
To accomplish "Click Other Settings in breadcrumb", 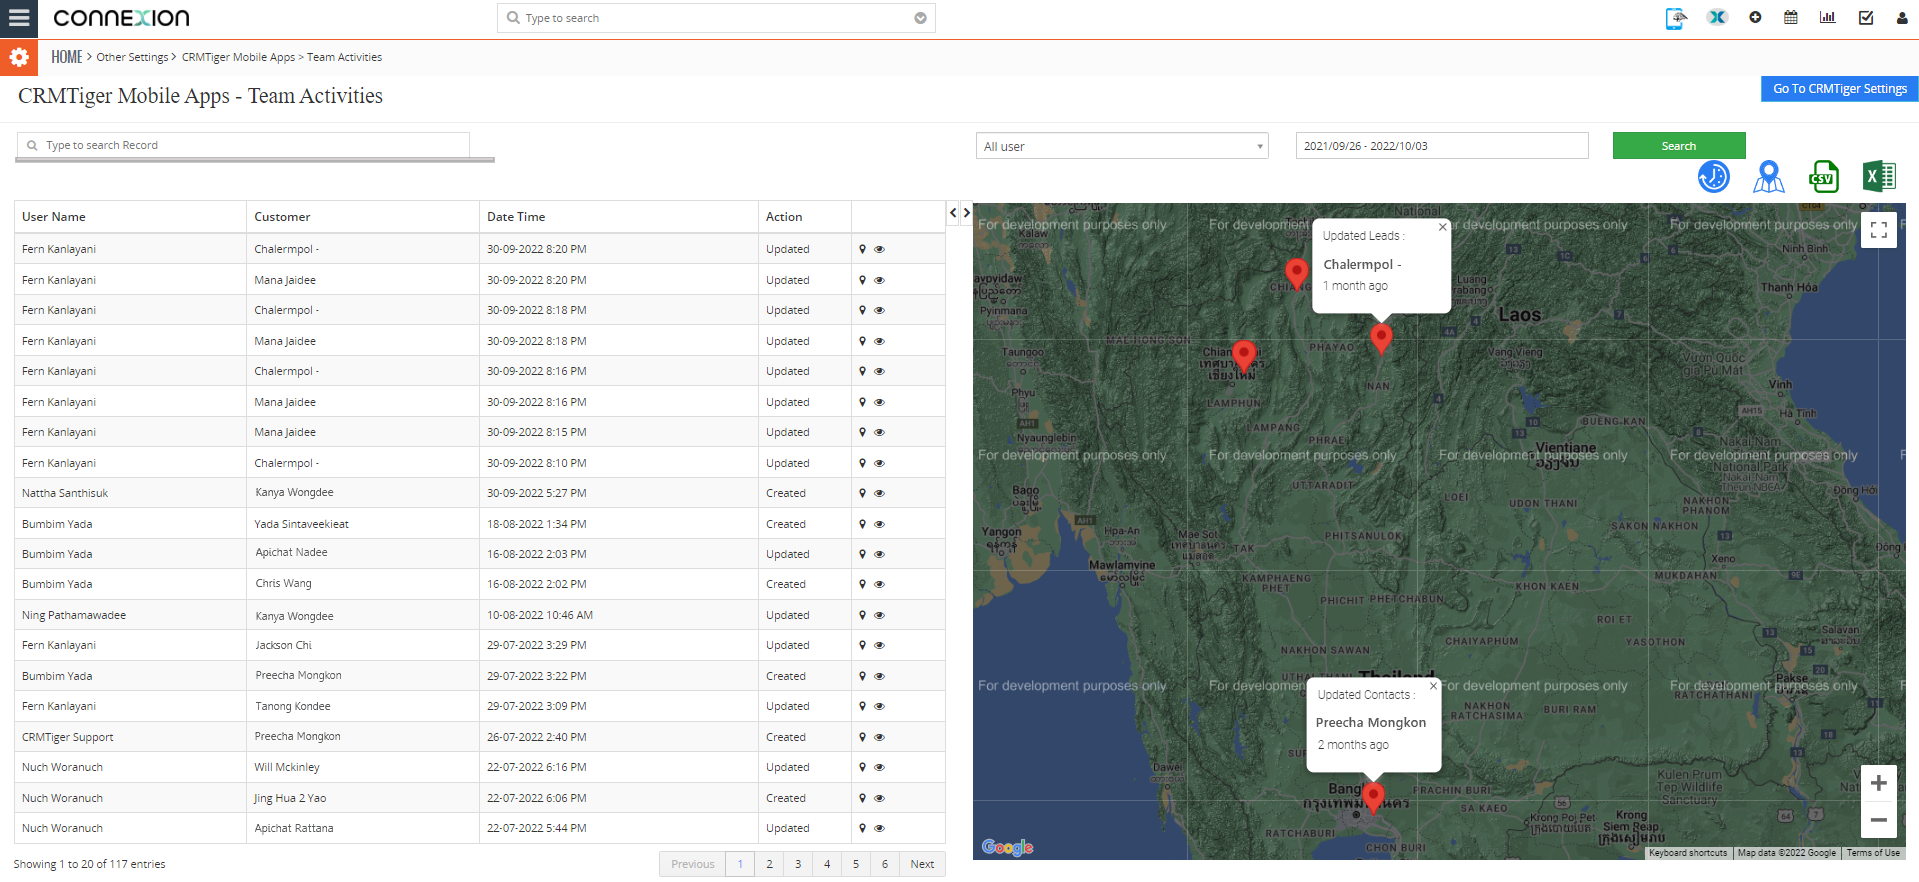I will (132, 57).
